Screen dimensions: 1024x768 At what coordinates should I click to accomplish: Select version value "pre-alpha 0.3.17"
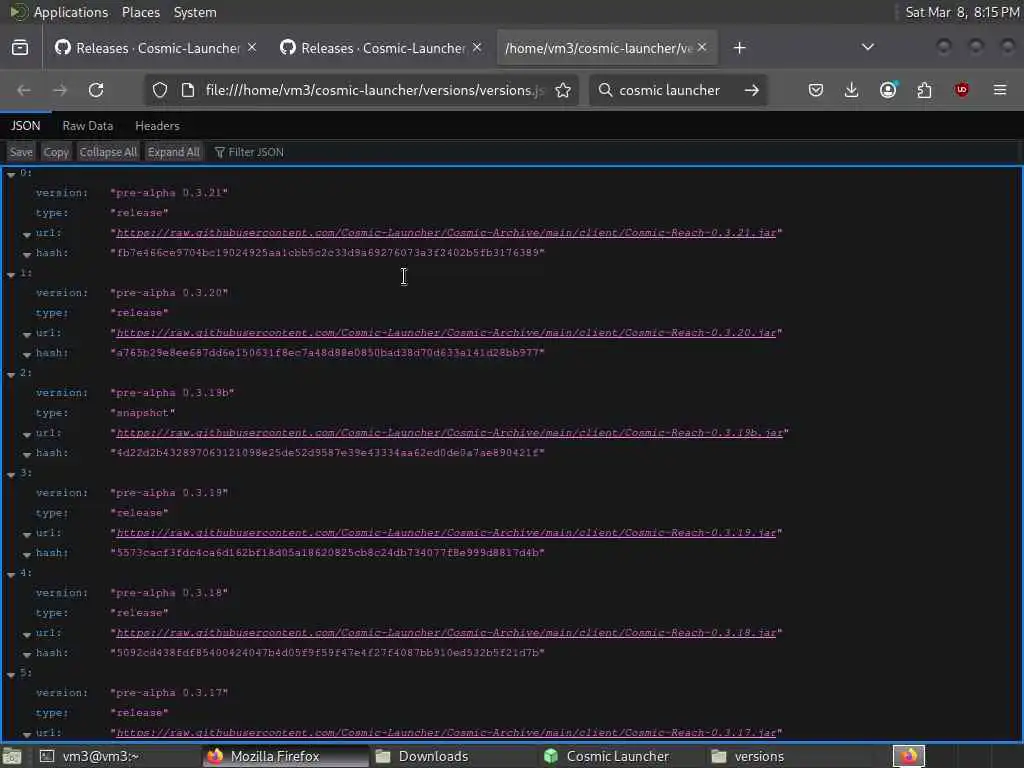[169, 692]
